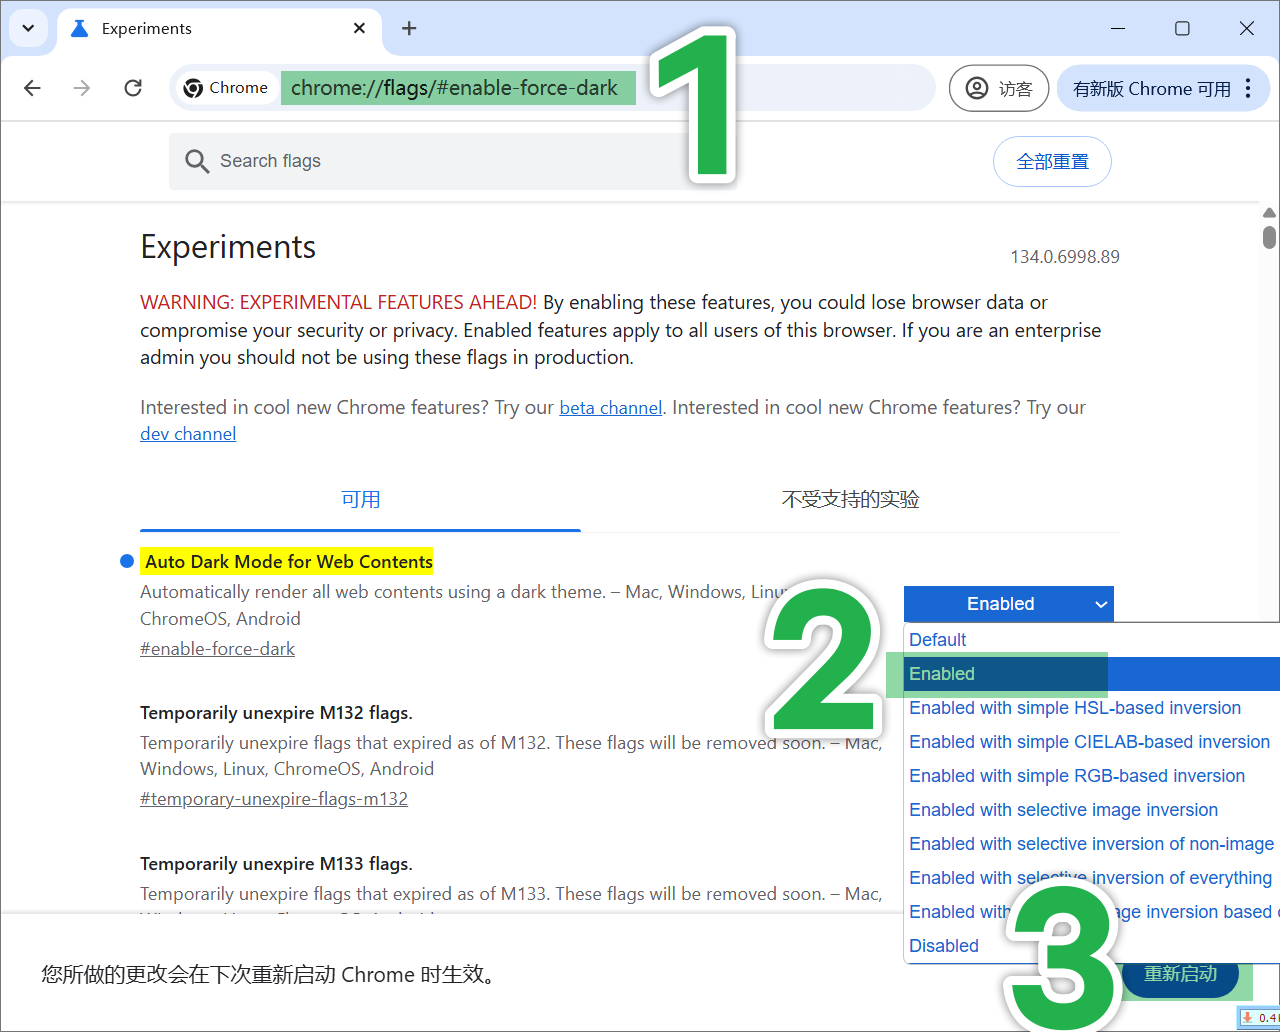Screen dimensions: 1280x1032
Task: Click the magnifier icon in Search flags
Action: (197, 161)
